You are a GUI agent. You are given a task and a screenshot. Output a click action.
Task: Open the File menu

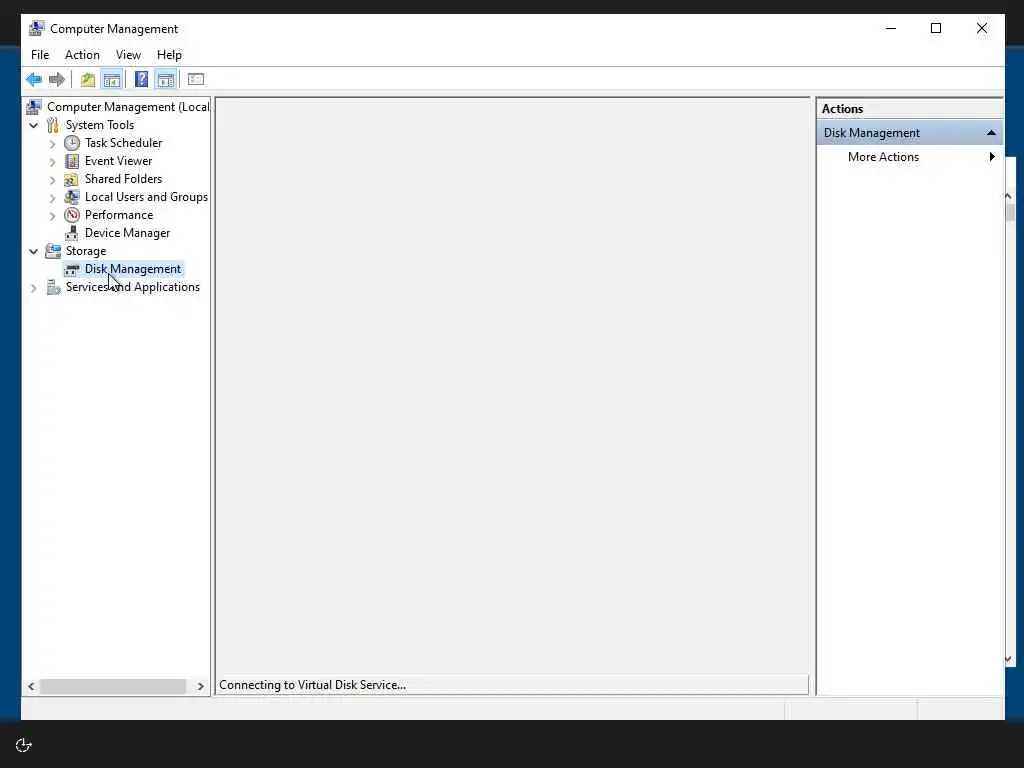pos(40,55)
